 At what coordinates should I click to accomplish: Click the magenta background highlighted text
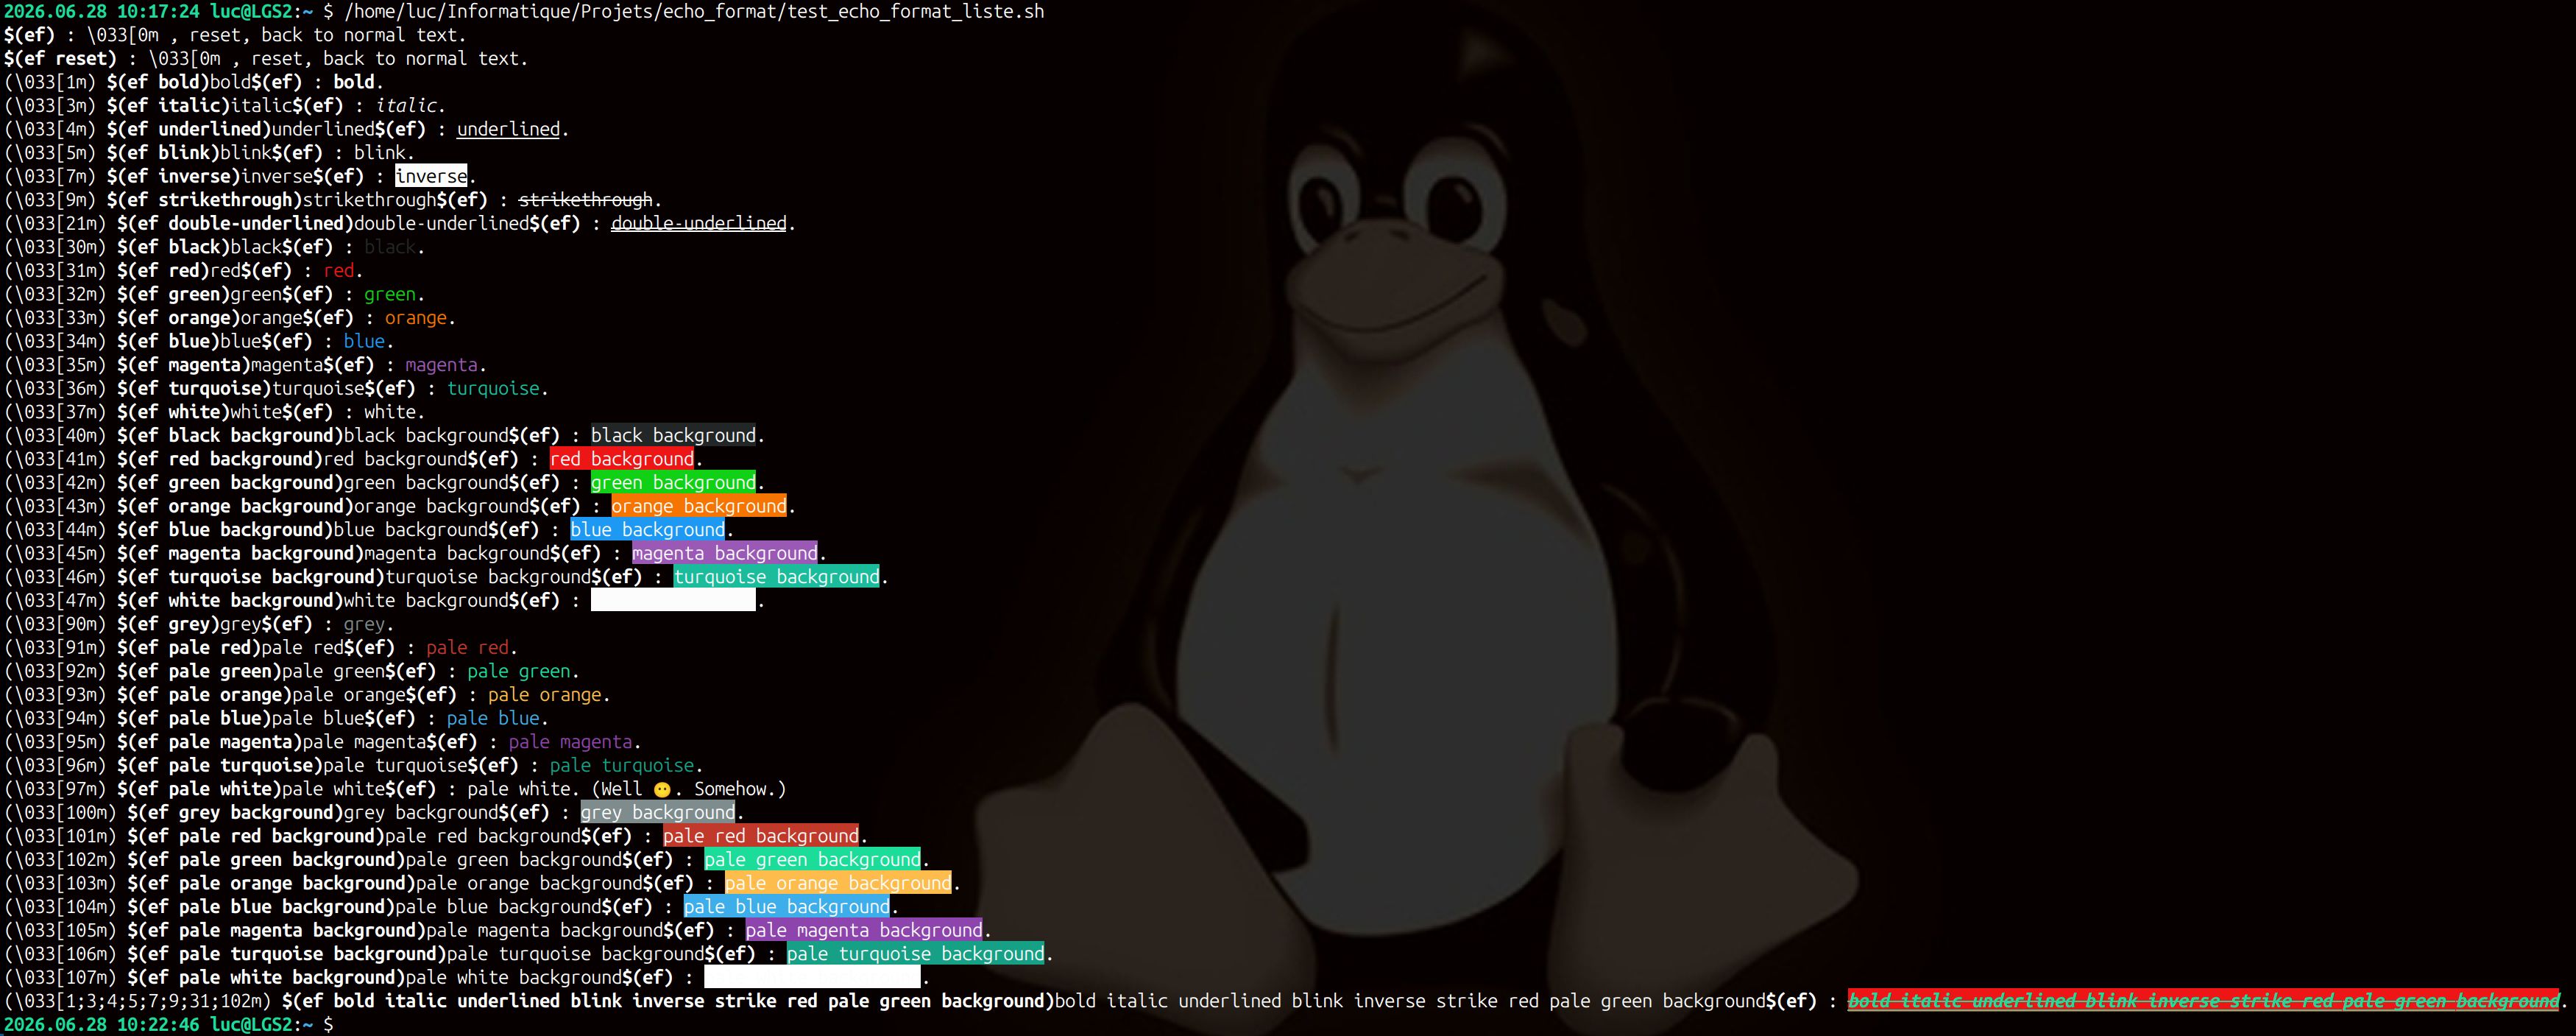(x=725, y=553)
